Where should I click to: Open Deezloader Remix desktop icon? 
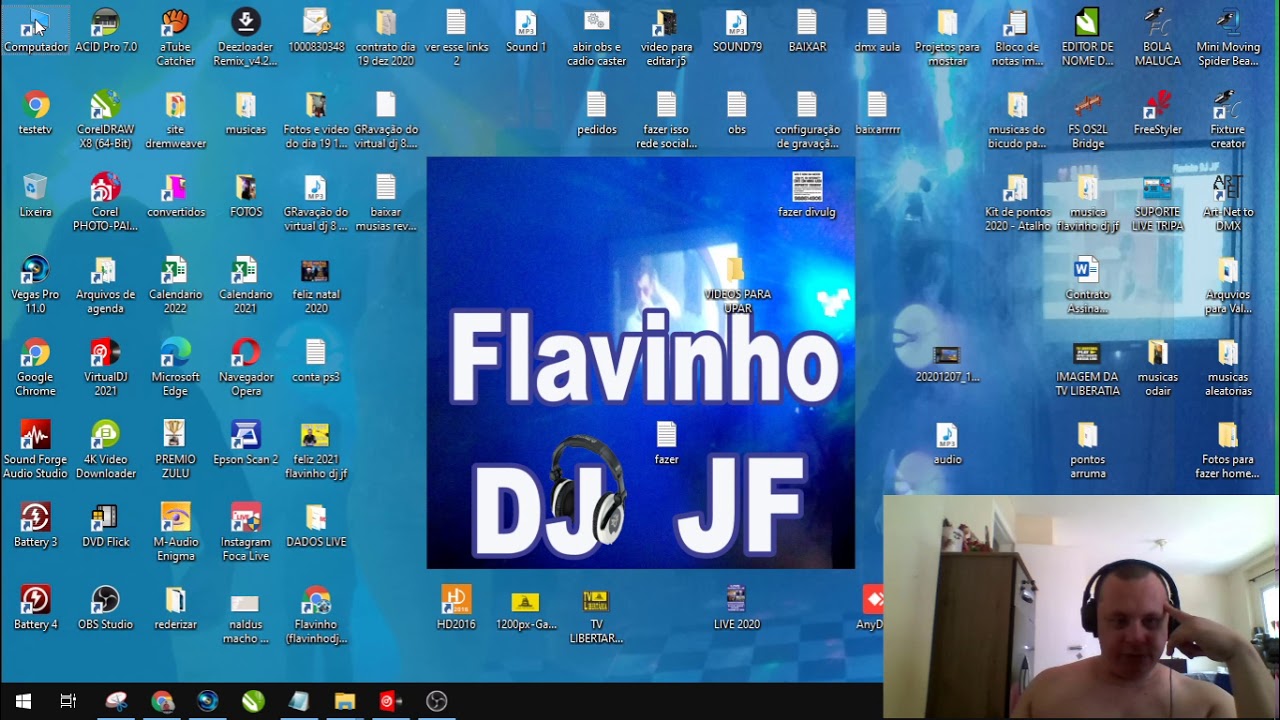click(x=246, y=37)
